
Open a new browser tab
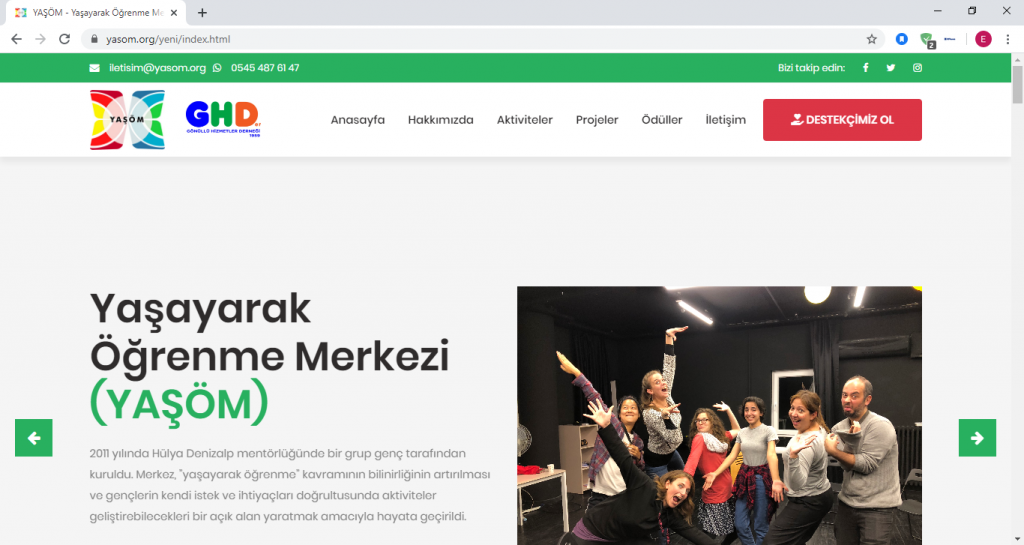(202, 12)
